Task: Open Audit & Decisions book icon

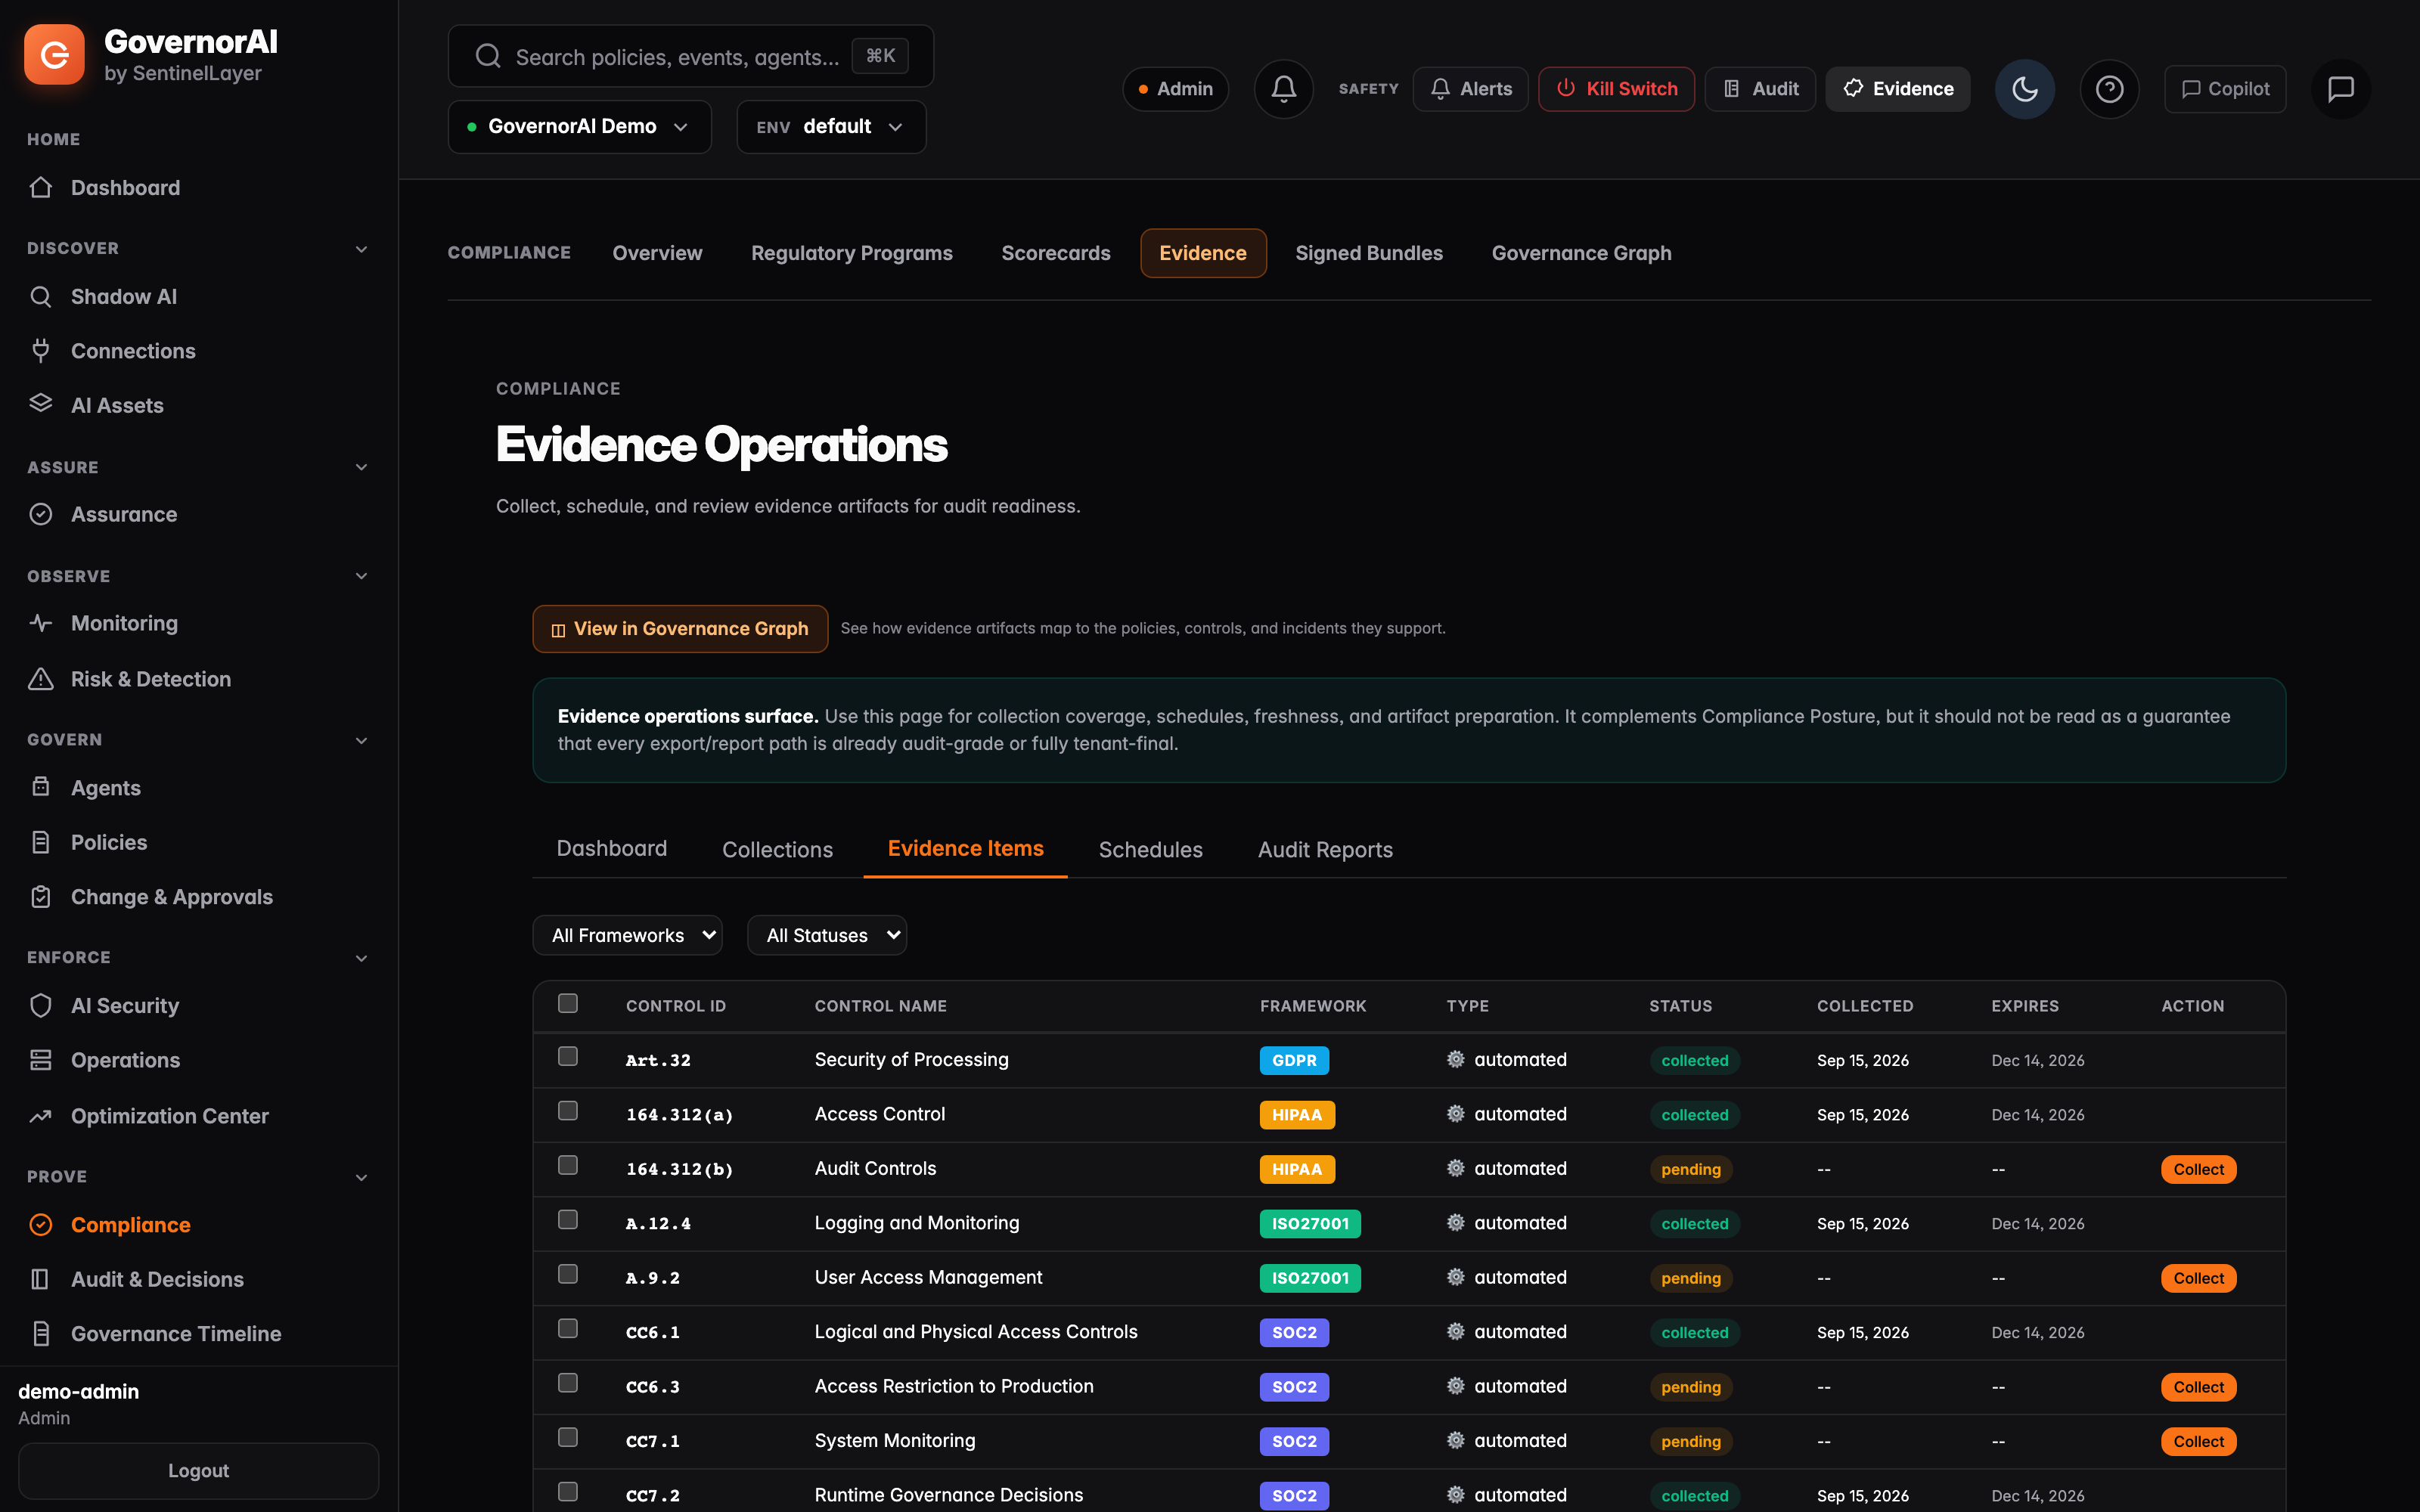Action: coord(41,1279)
